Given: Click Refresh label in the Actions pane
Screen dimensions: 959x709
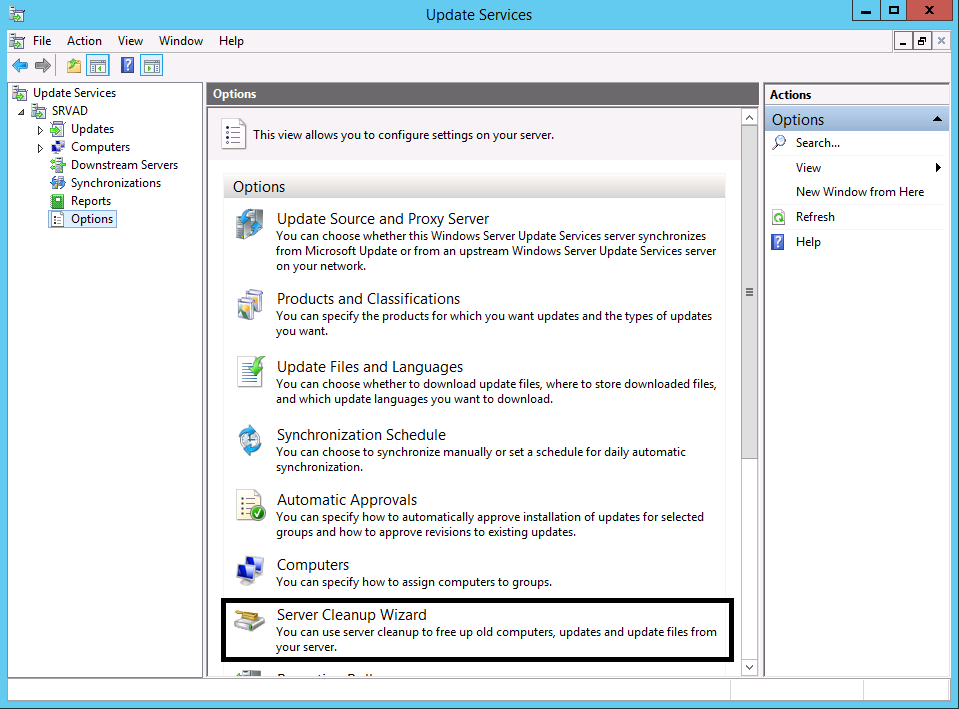Looking at the screenshot, I should point(815,217).
